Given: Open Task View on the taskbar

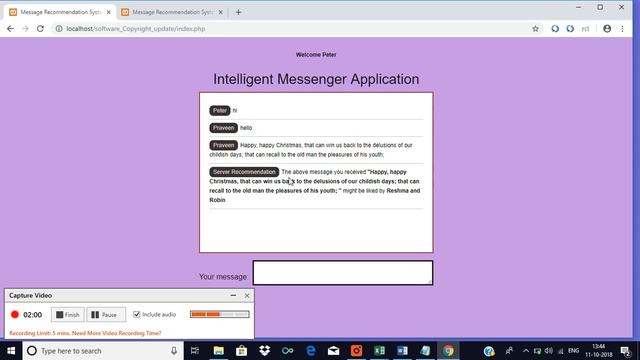Looking at the screenshot, I should click(195, 351).
